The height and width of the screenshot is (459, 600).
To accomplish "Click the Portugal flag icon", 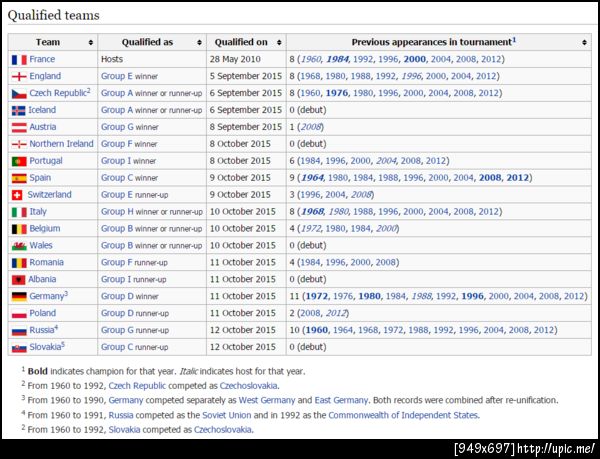I will tap(19, 161).
